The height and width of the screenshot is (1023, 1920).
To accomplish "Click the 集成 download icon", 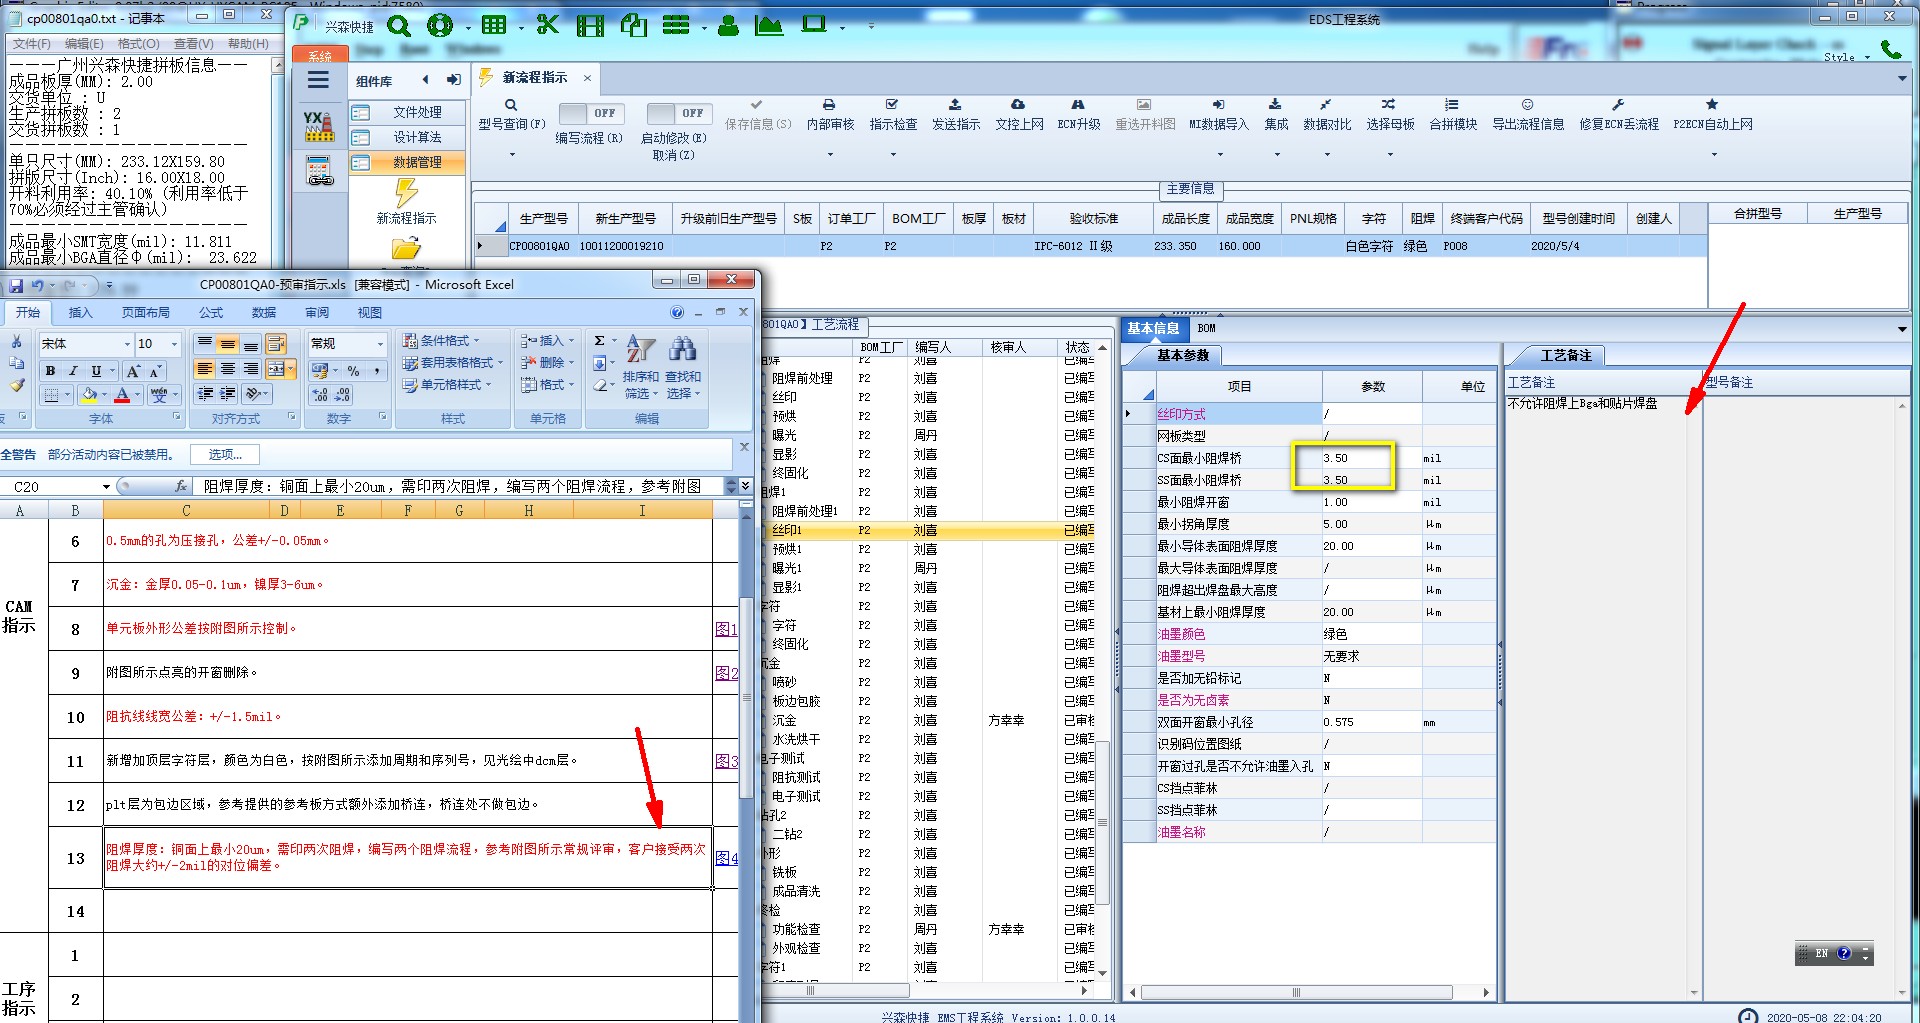I will click(1275, 104).
